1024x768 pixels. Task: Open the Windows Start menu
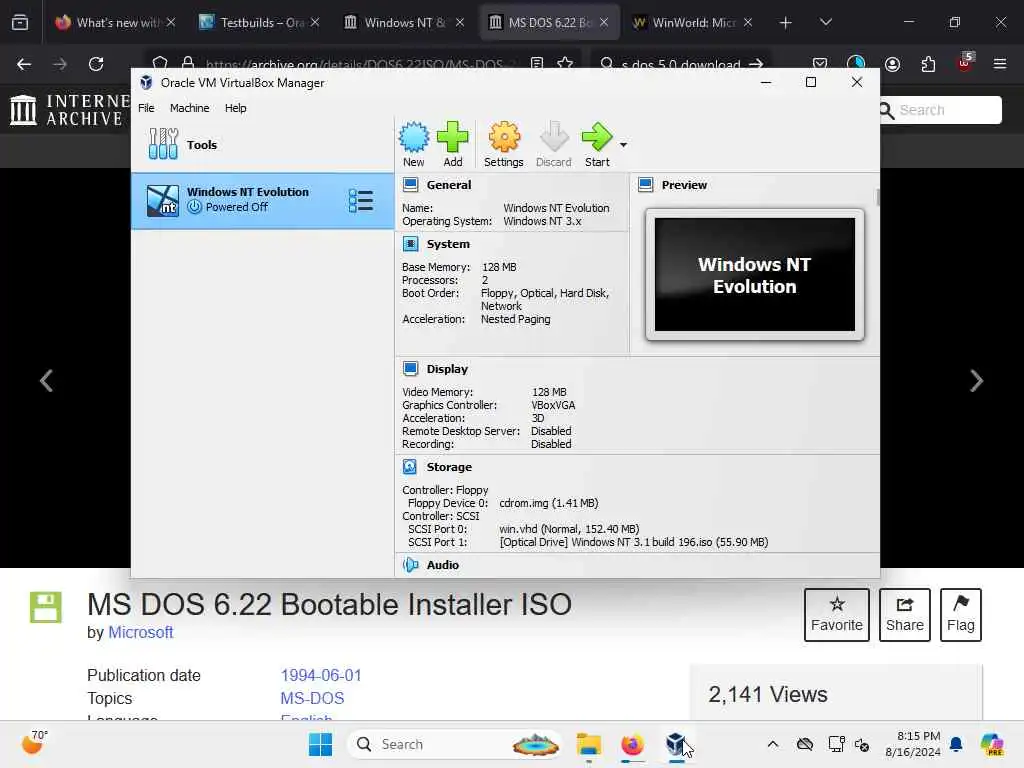[x=320, y=744]
